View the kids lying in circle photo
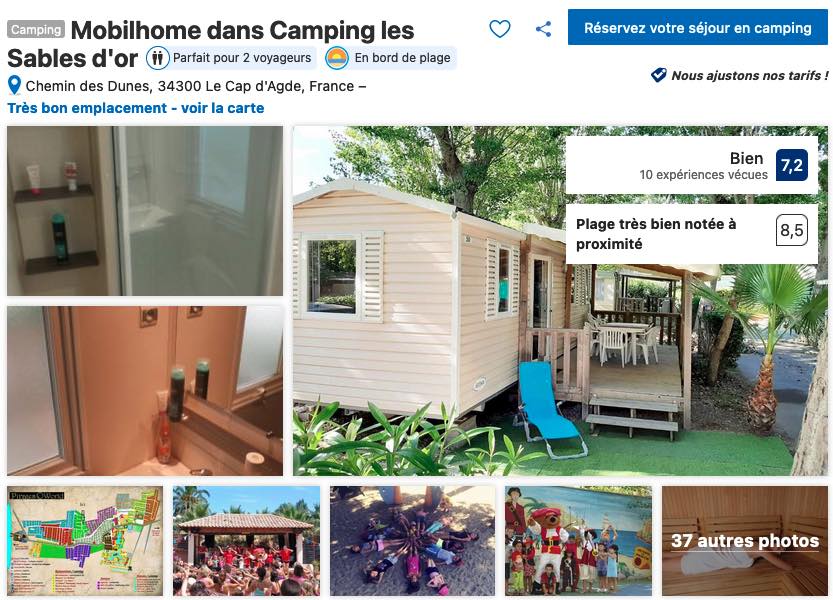Viewport: 833px width, 600px height. point(412,540)
